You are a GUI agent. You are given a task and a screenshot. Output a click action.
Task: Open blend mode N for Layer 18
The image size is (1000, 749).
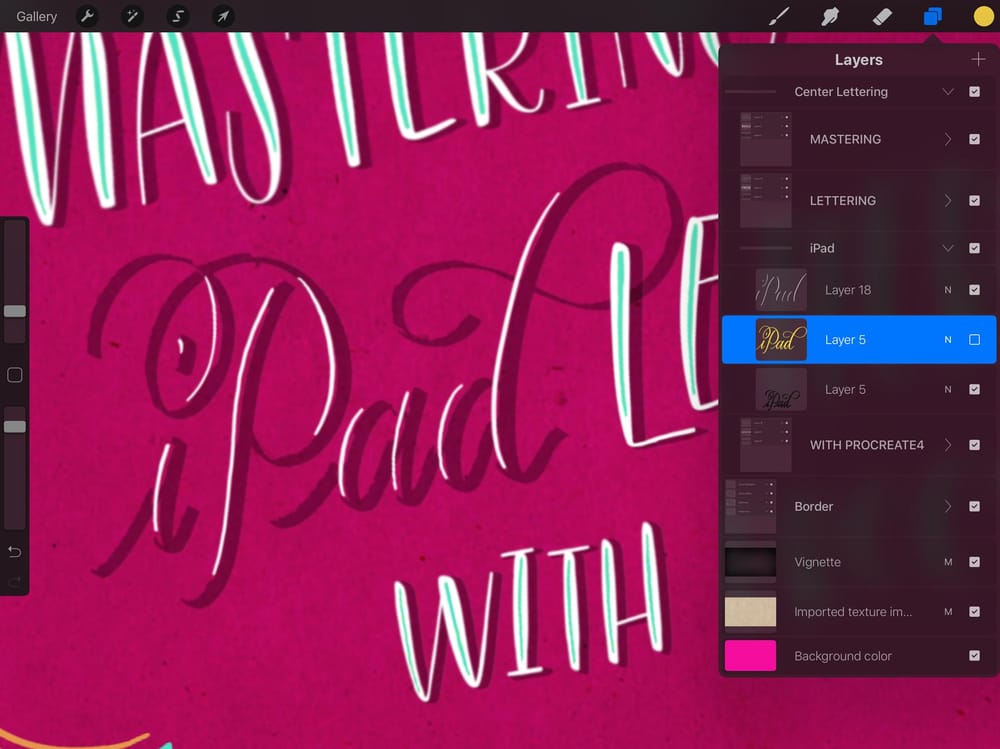coord(948,290)
